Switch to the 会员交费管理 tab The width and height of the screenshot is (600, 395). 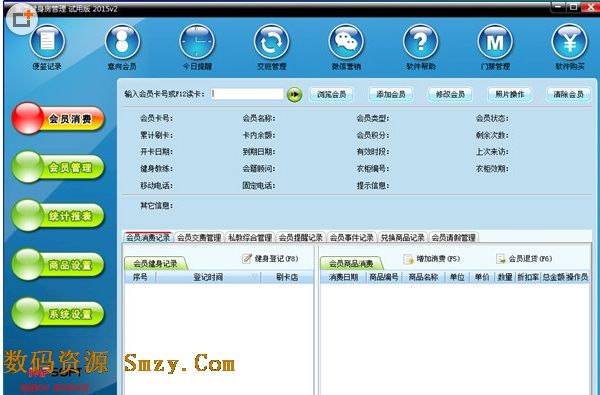pos(199,237)
